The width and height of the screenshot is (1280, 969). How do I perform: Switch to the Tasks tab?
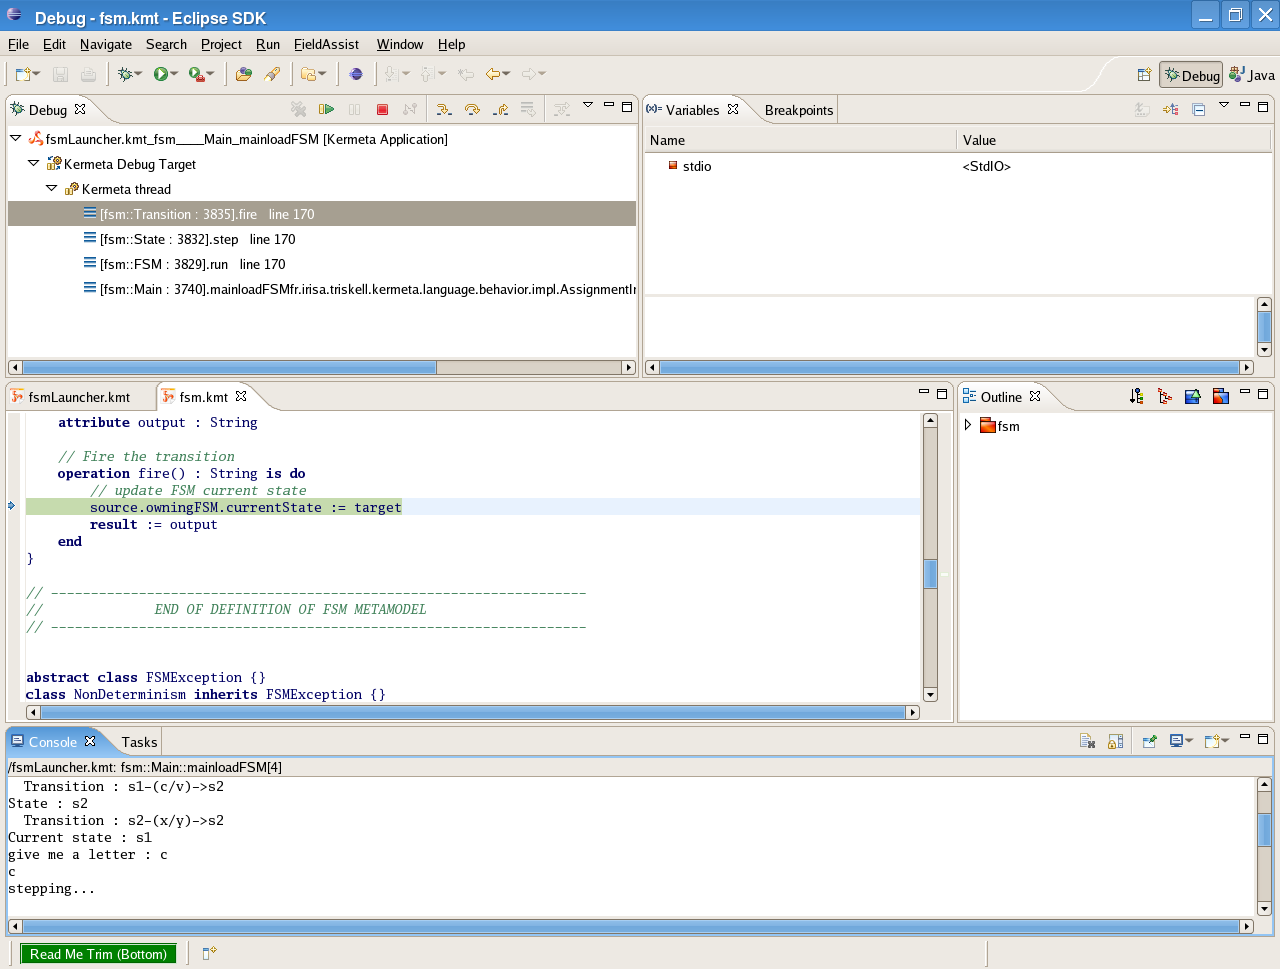tap(139, 742)
